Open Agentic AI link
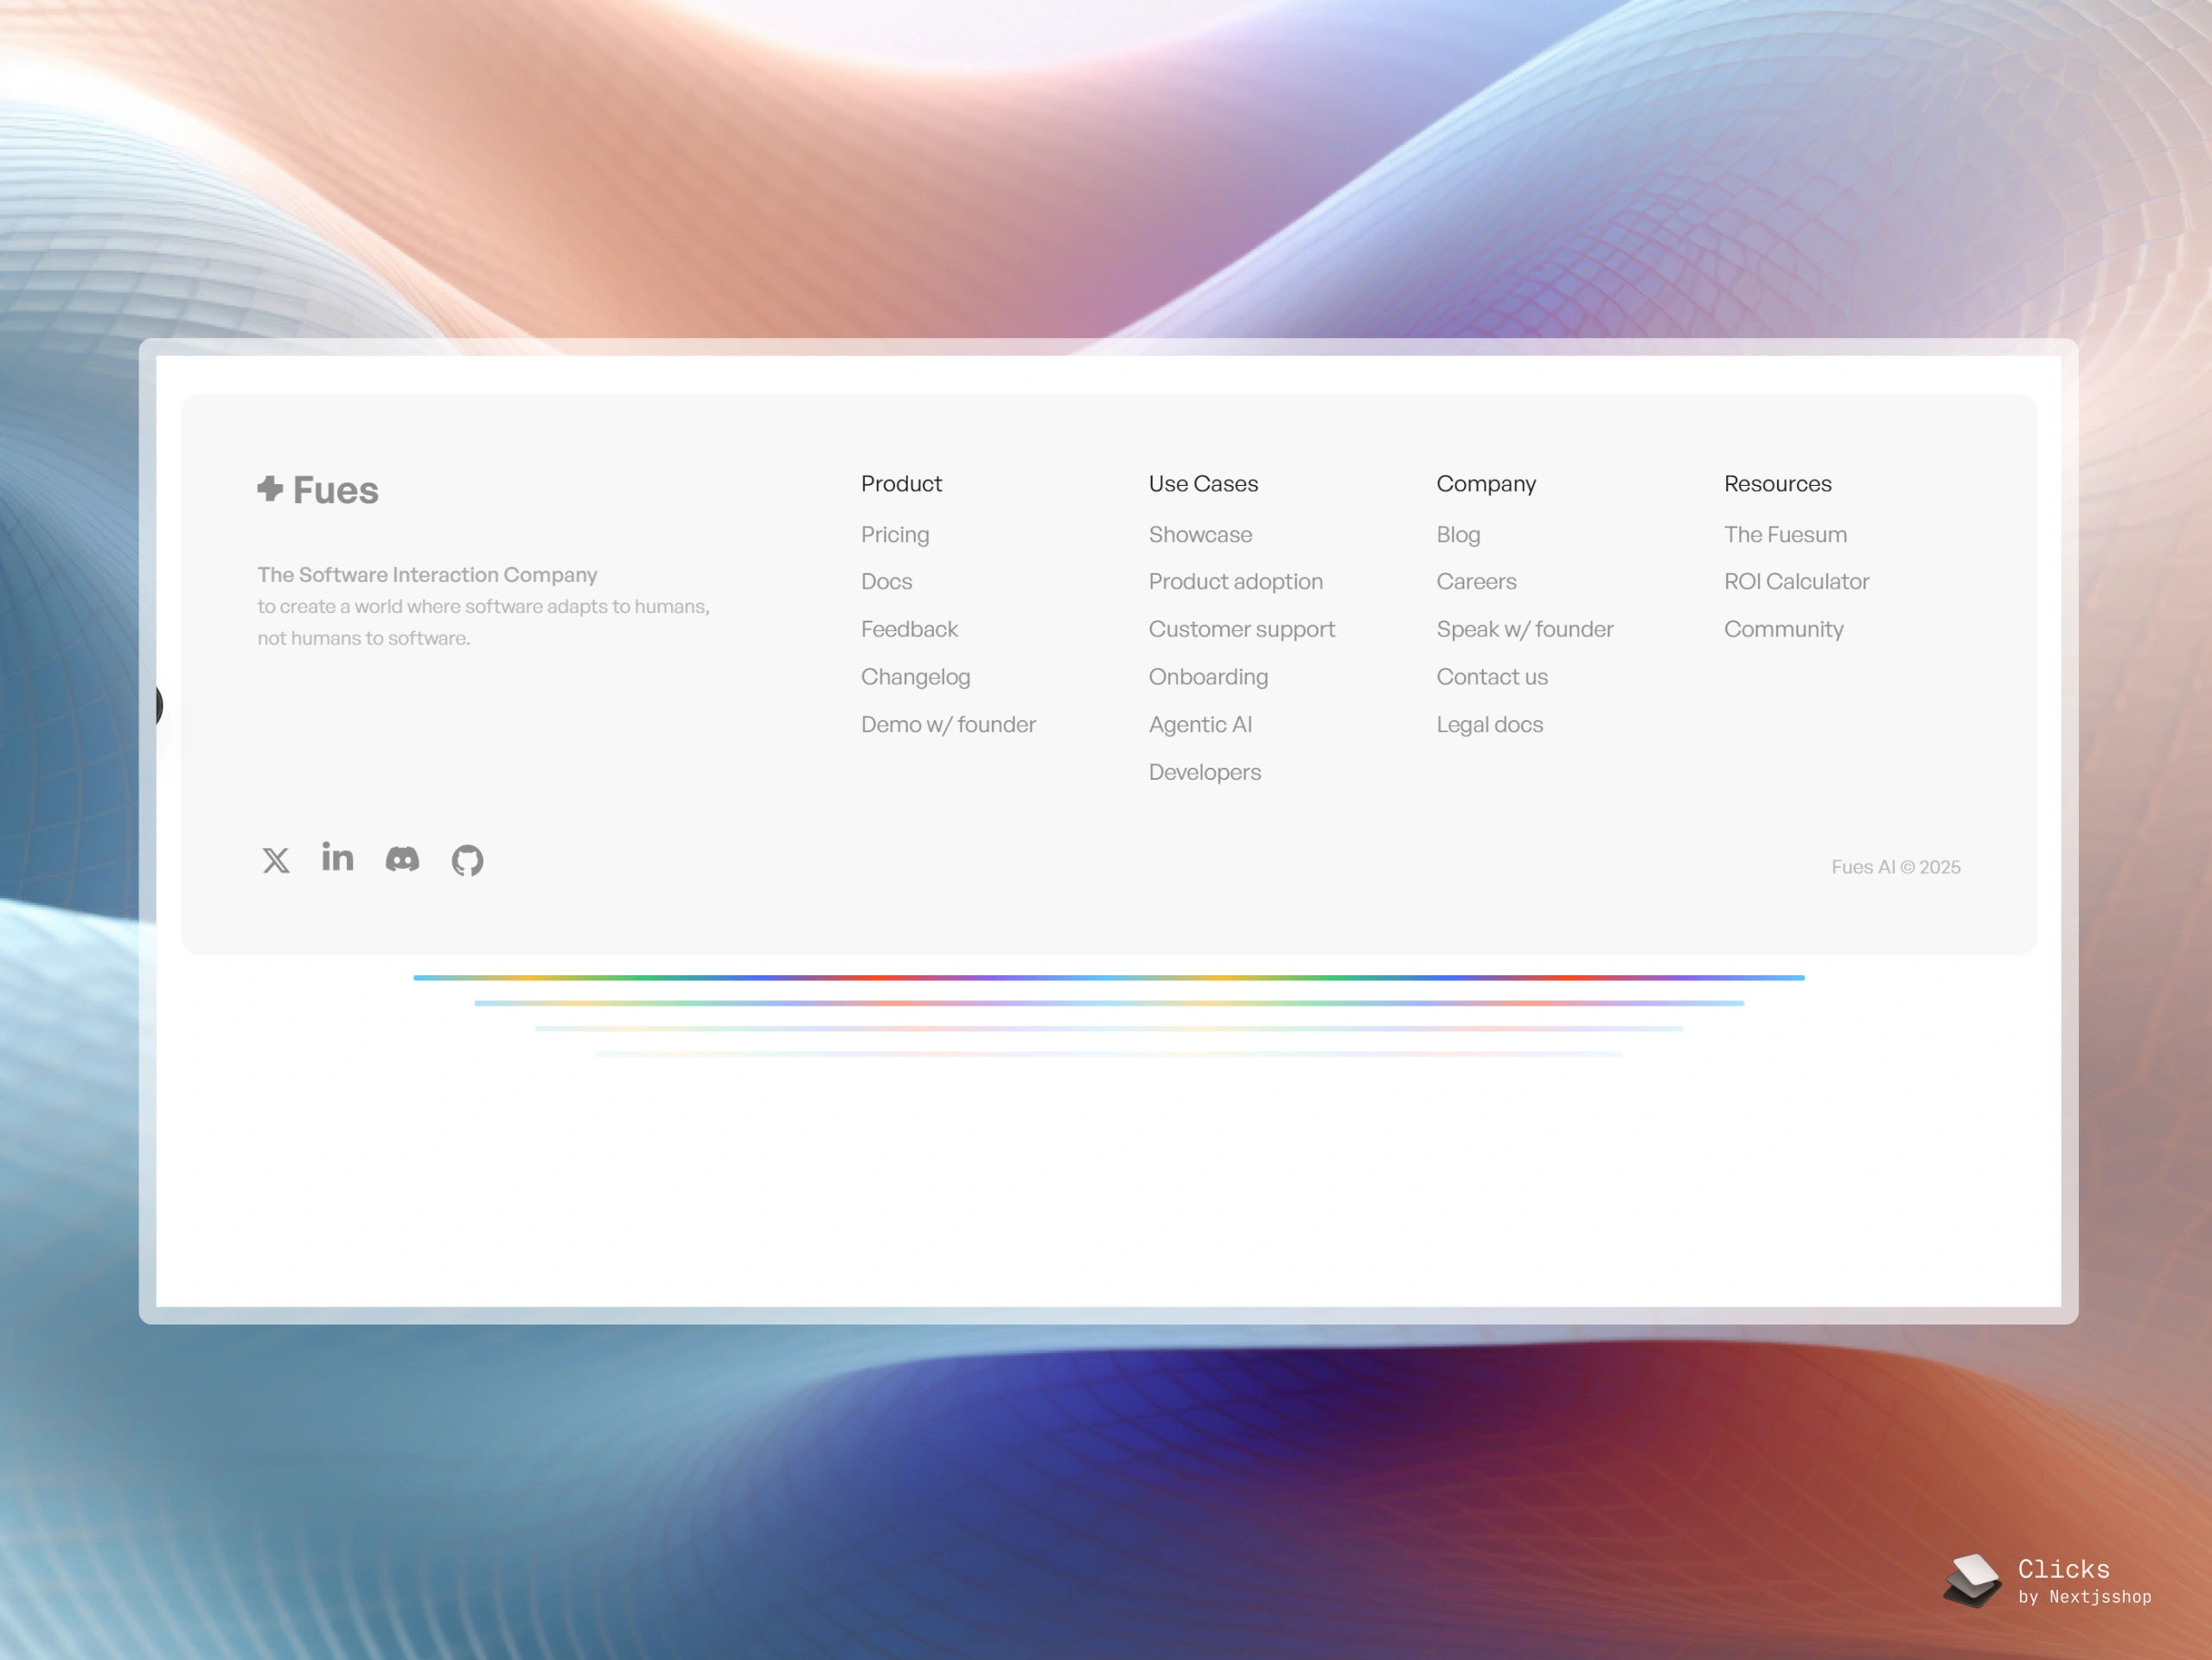This screenshot has width=2212, height=1660. coord(1200,724)
